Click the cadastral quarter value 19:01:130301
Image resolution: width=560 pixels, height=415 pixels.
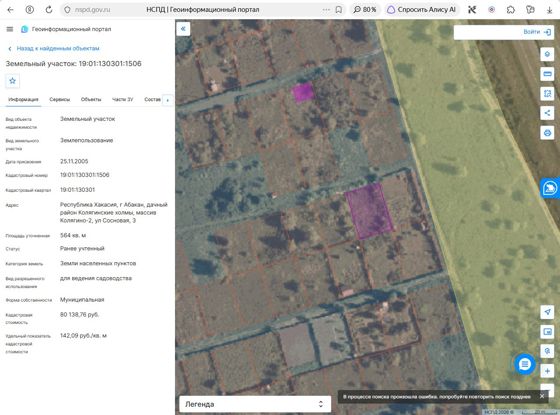pyautogui.click(x=78, y=190)
